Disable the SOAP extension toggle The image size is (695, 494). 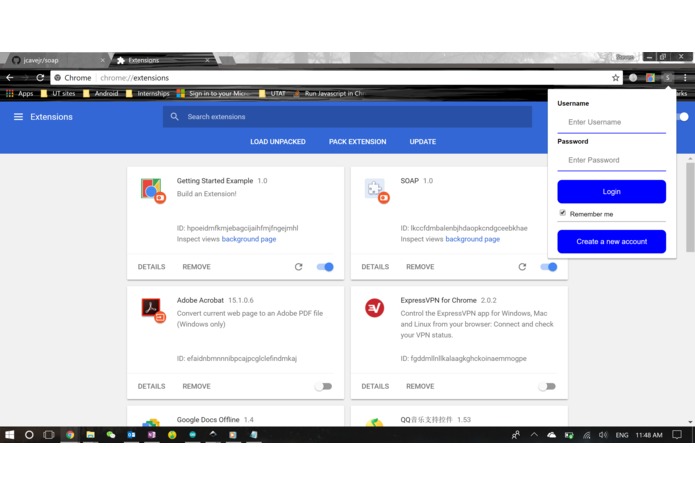tap(549, 267)
